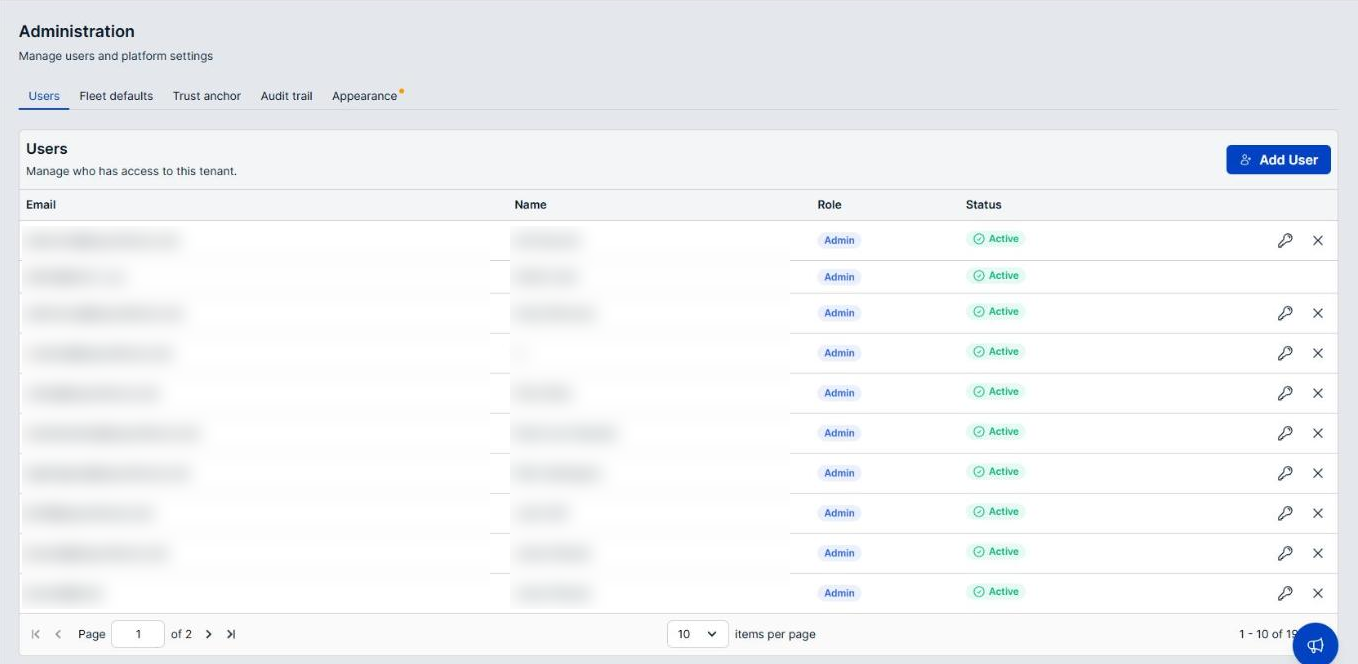
Task: Jump to the first page of users
Action: (36, 634)
